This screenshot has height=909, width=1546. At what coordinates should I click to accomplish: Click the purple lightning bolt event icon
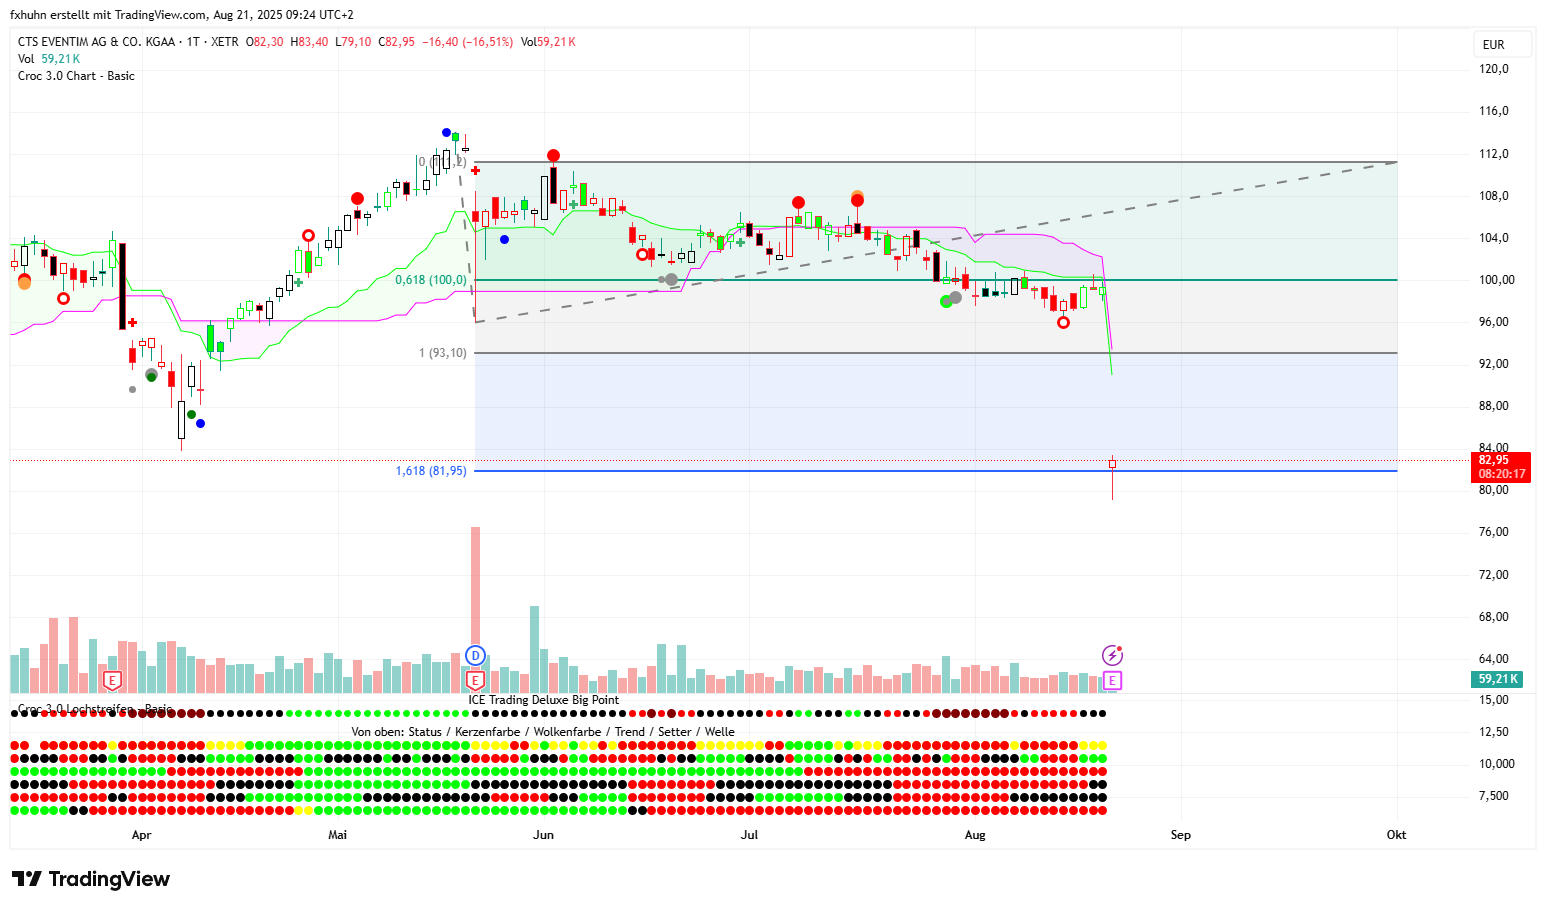pos(1112,656)
